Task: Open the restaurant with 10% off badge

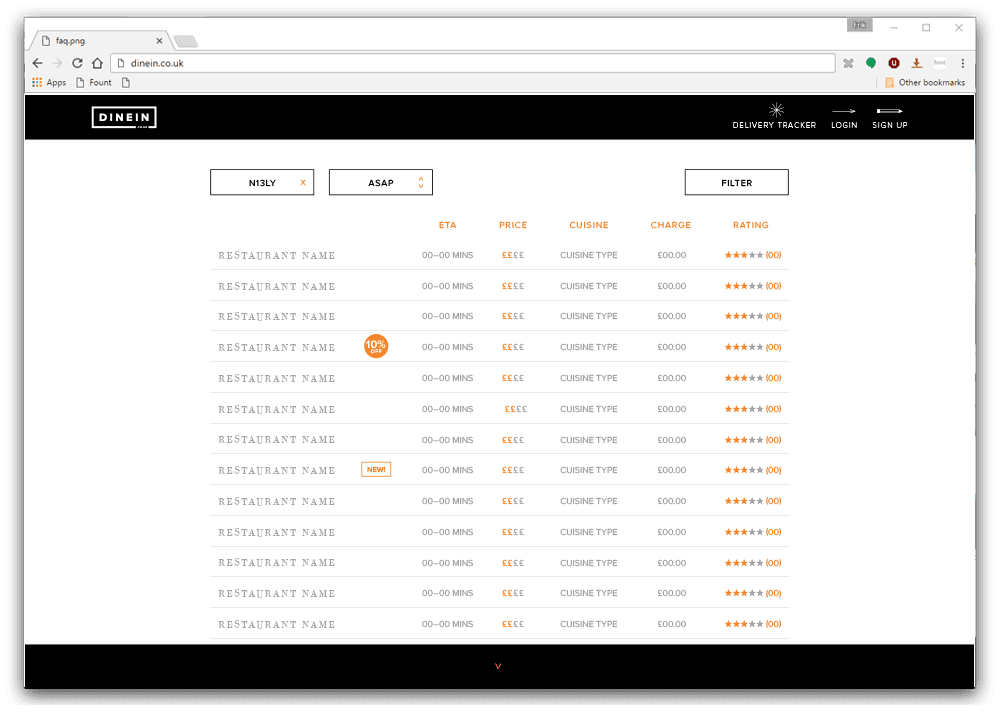Action: pos(277,348)
